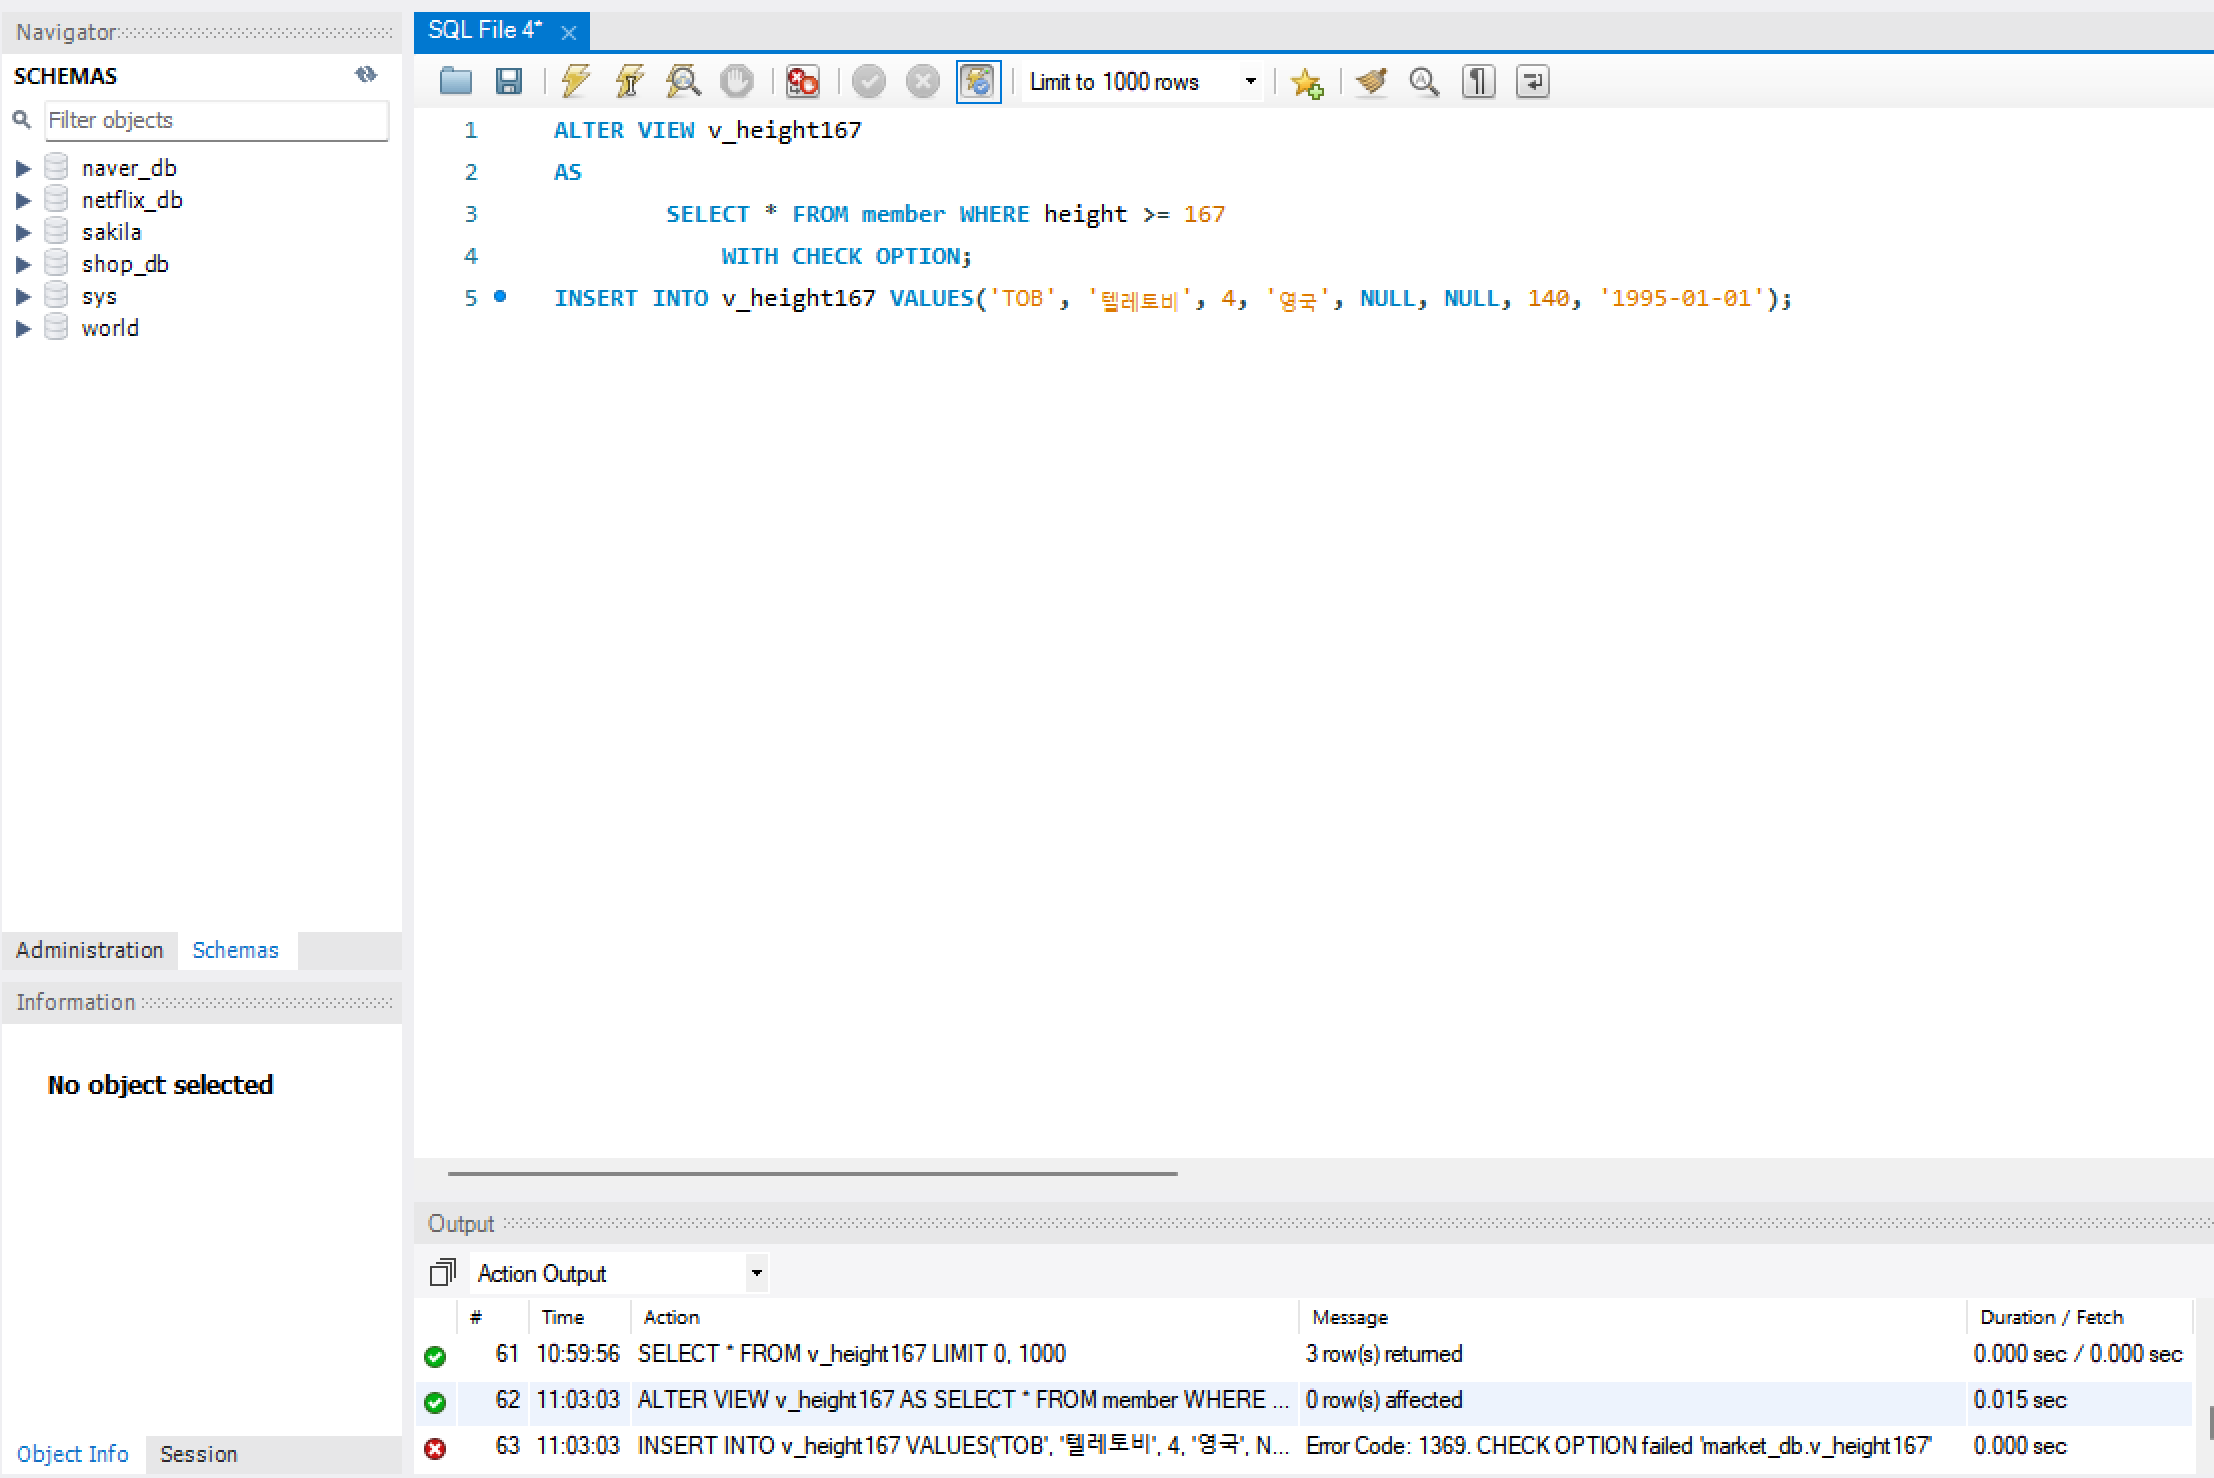The height and width of the screenshot is (1478, 2214).
Task: Open the Action Output dropdown
Action: (757, 1273)
